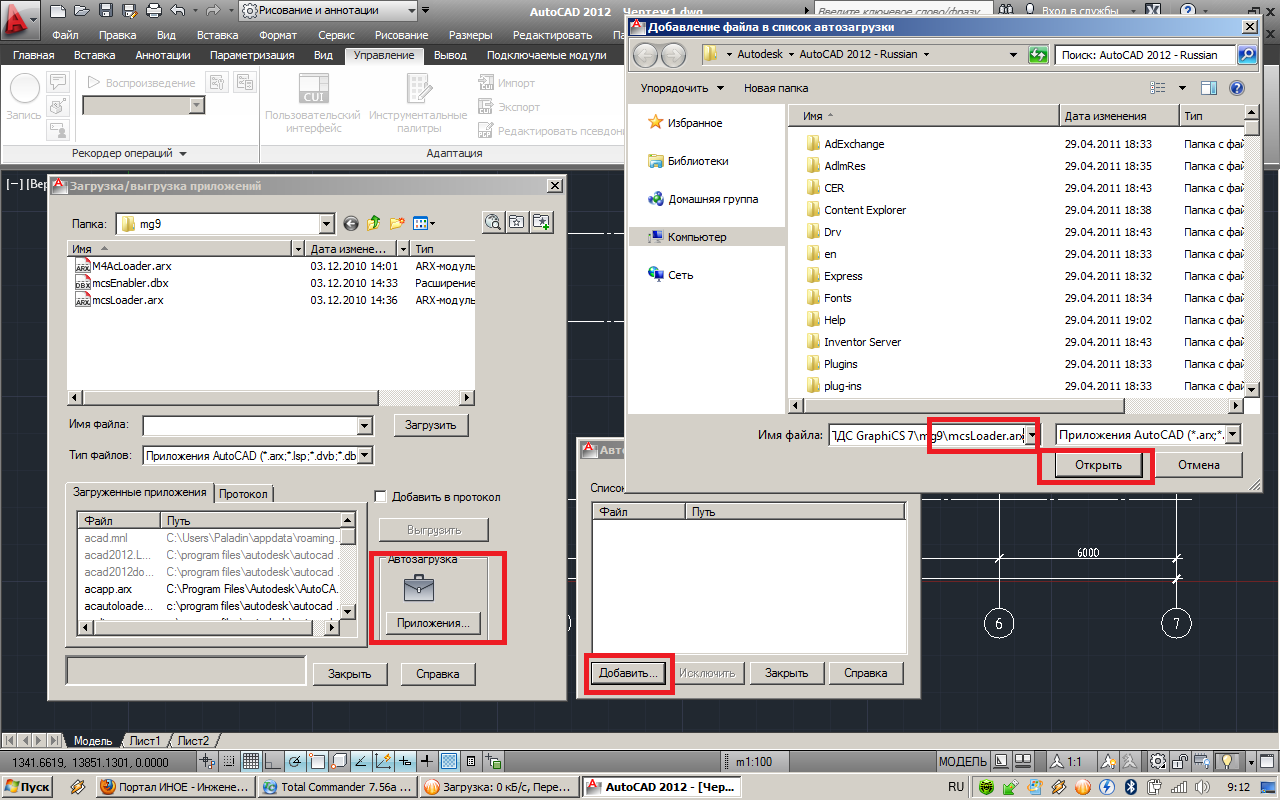The width and height of the screenshot is (1280, 800).
Task: Click the CUI User Interface ribbon icon
Action: [x=313, y=104]
